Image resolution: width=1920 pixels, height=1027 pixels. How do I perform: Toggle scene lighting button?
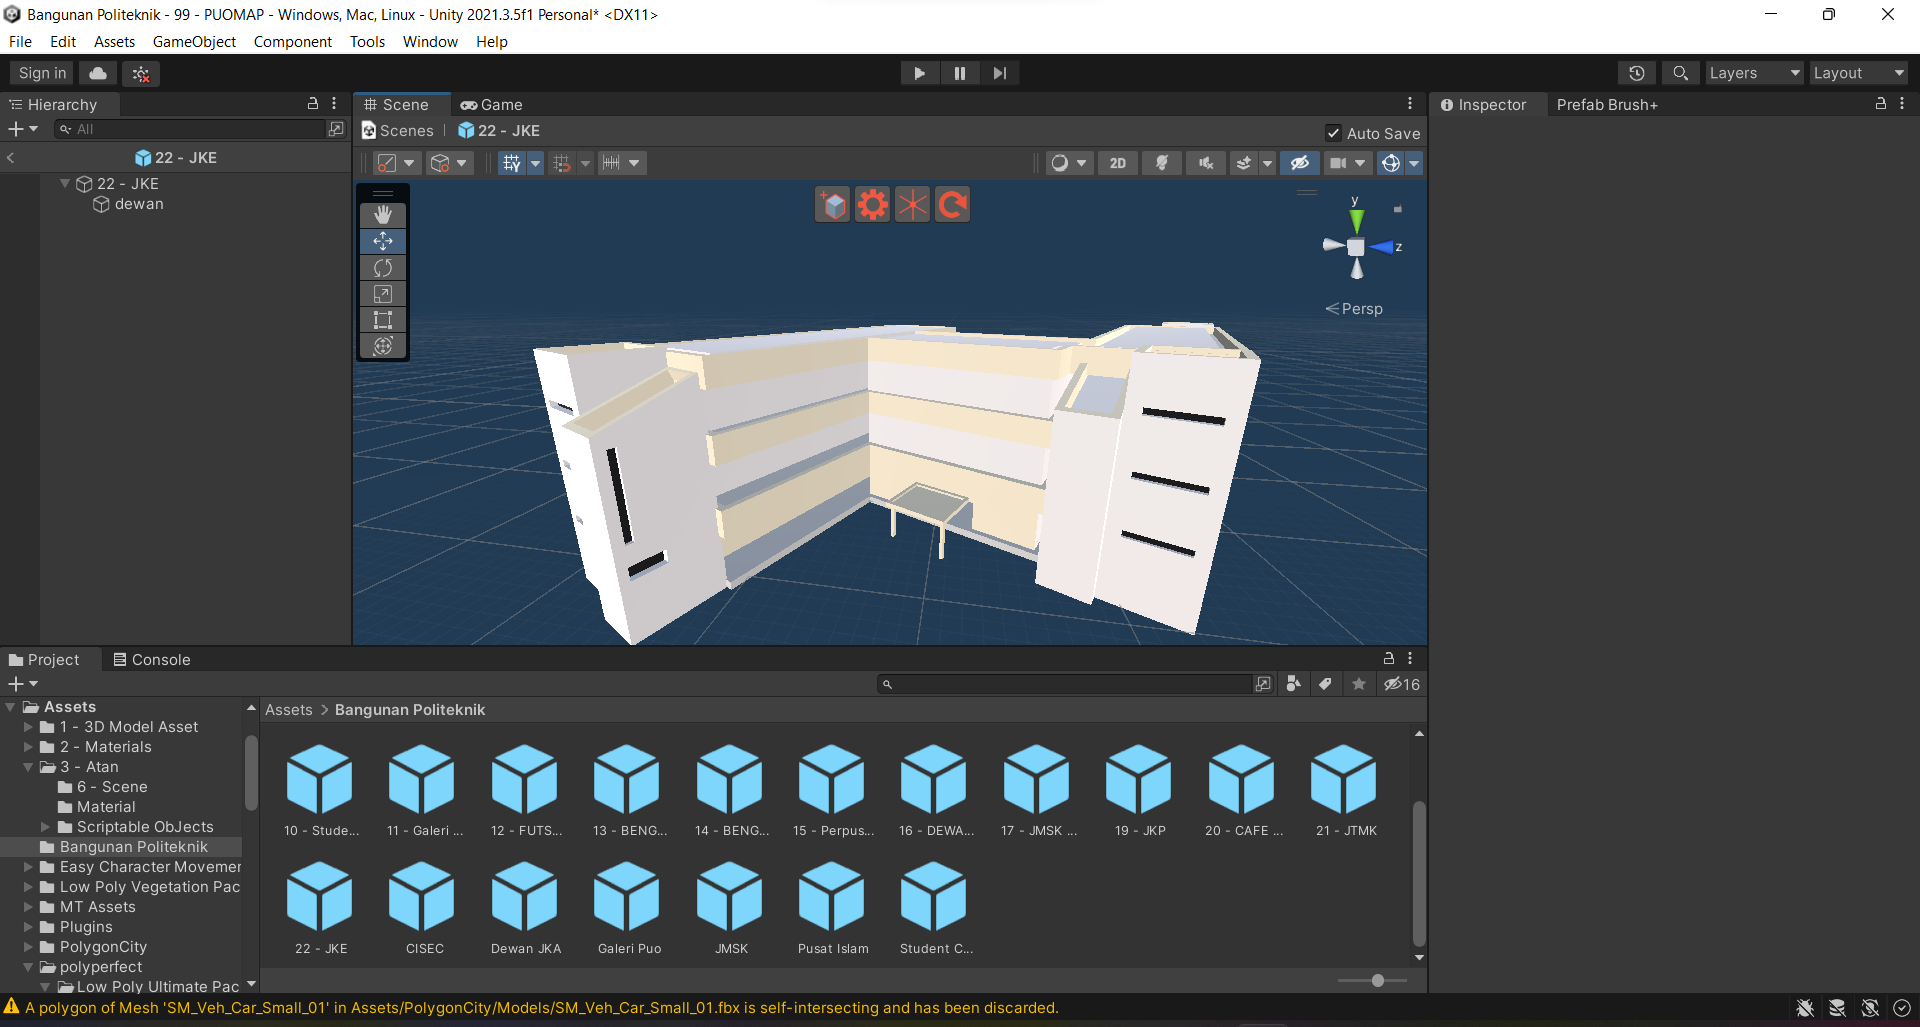point(1162,163)
